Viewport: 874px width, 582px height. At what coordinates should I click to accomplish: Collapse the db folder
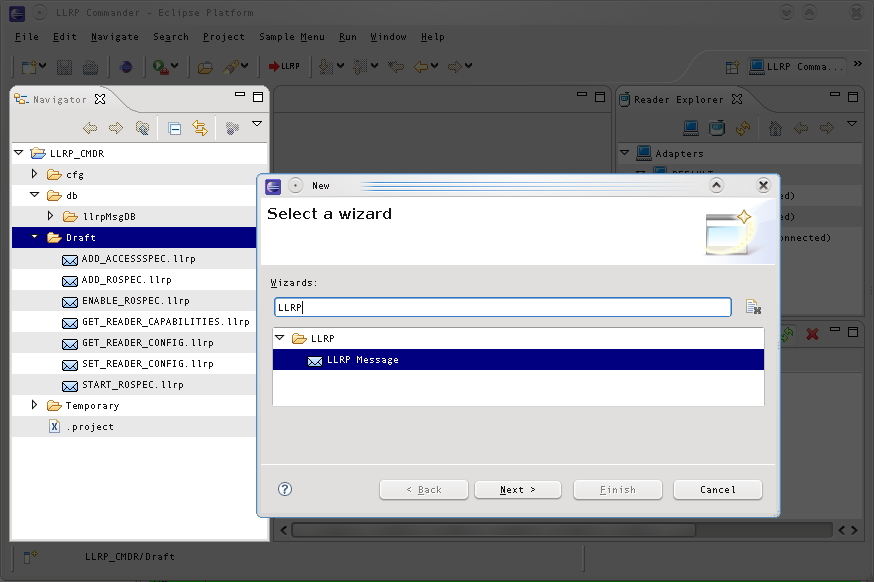[35, 195]
